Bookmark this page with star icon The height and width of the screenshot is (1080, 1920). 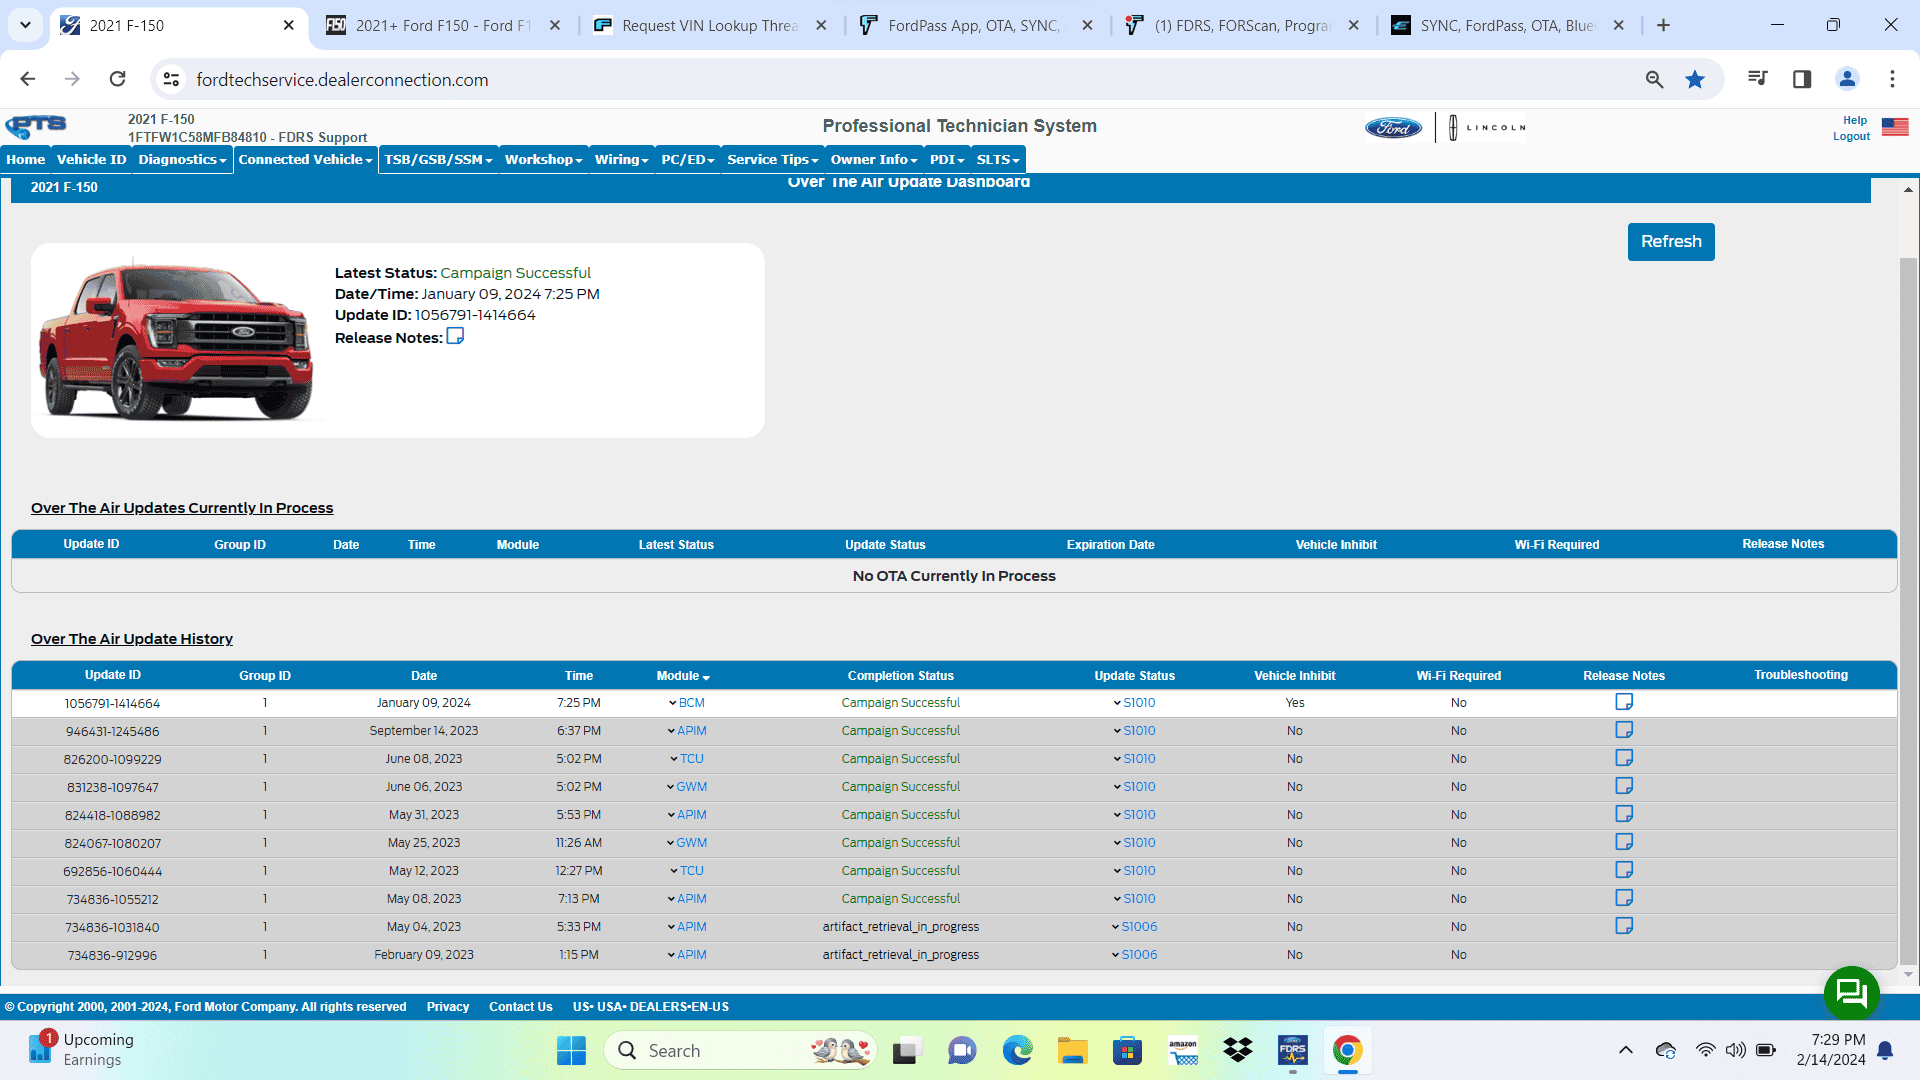point(1695,80)
